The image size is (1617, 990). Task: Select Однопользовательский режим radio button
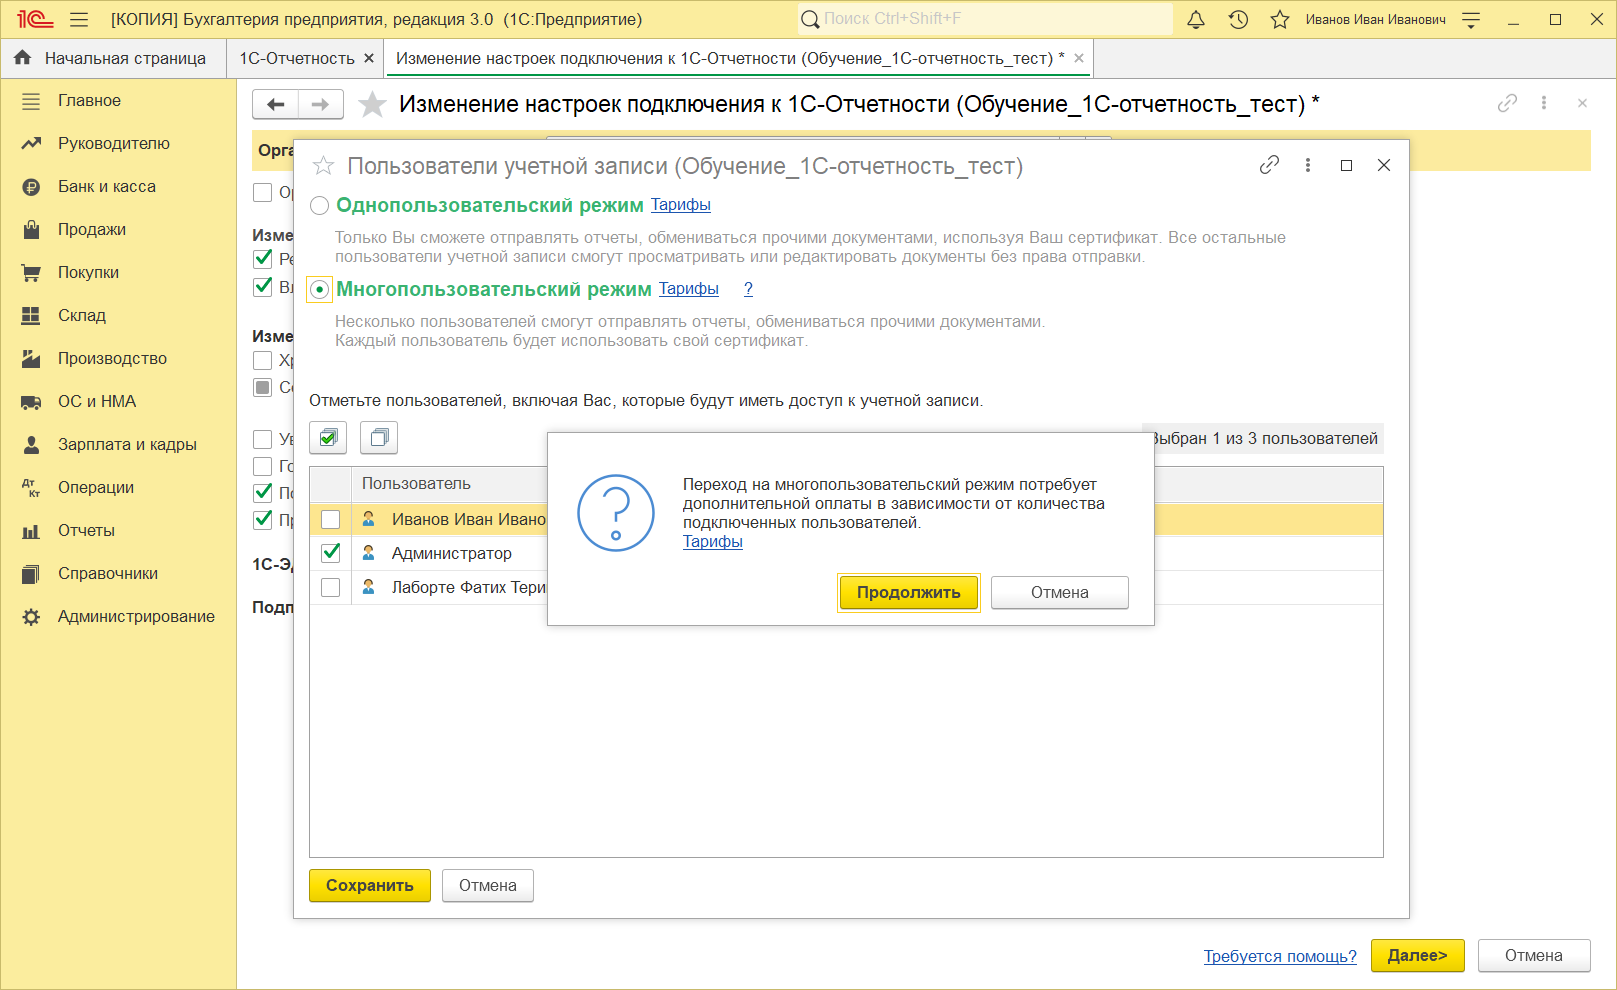coord(319,206)
